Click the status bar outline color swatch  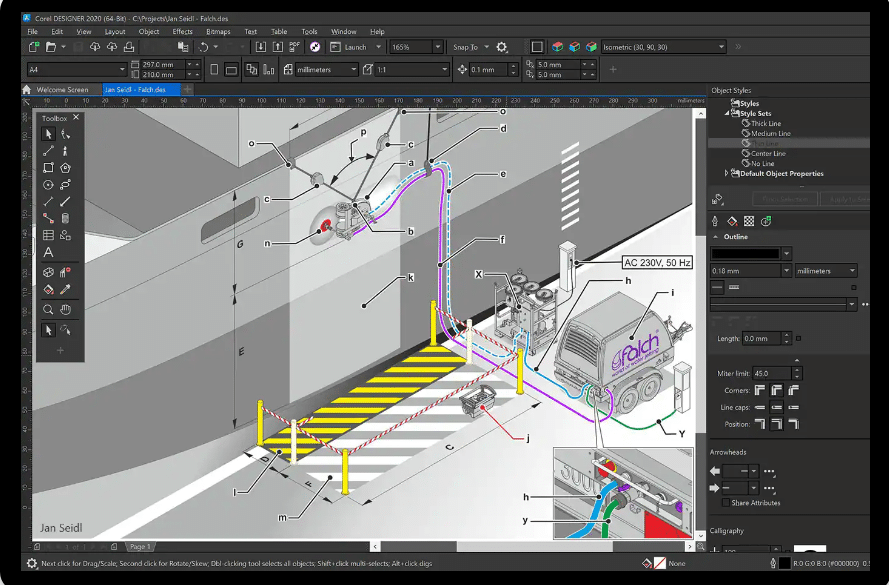coord(785,563)
